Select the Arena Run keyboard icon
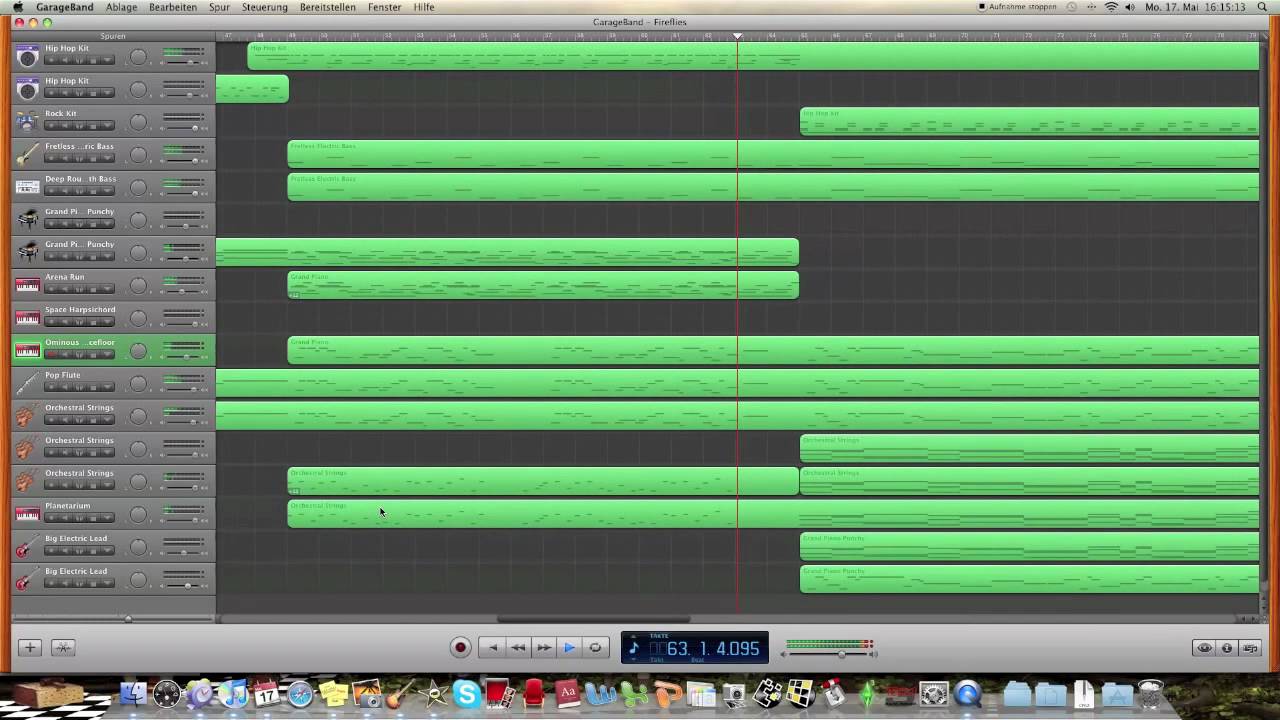Image resolution: width=1280 pixels, height=720 pixels. pos(27,285)
